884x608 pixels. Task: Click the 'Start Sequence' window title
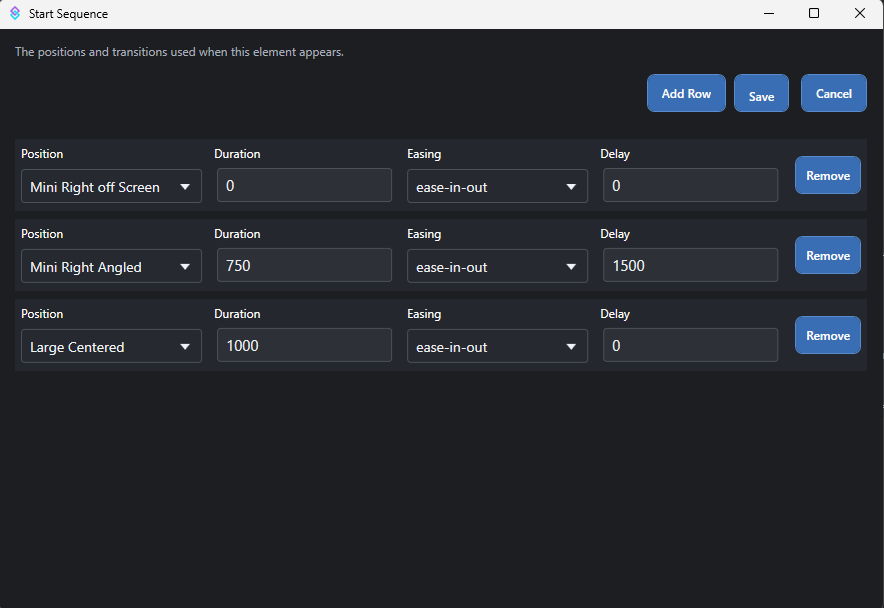[x=68, y=14]
